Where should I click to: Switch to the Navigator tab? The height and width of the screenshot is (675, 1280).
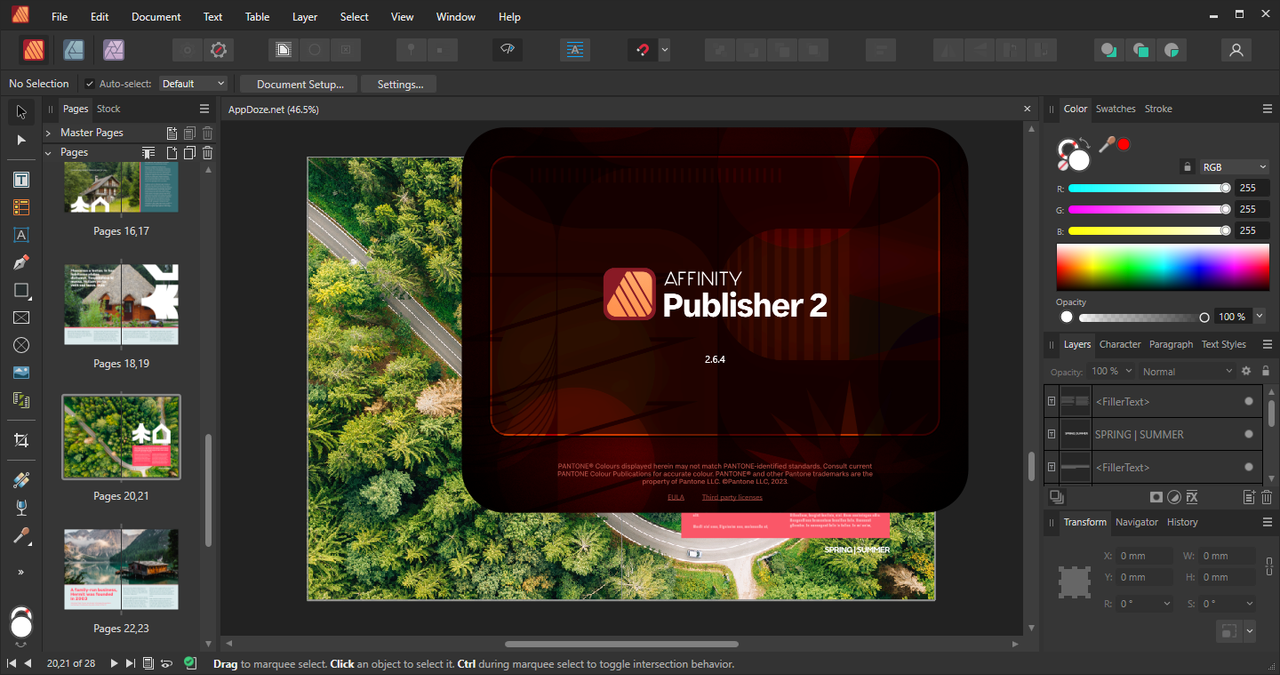coord(1137,522)
